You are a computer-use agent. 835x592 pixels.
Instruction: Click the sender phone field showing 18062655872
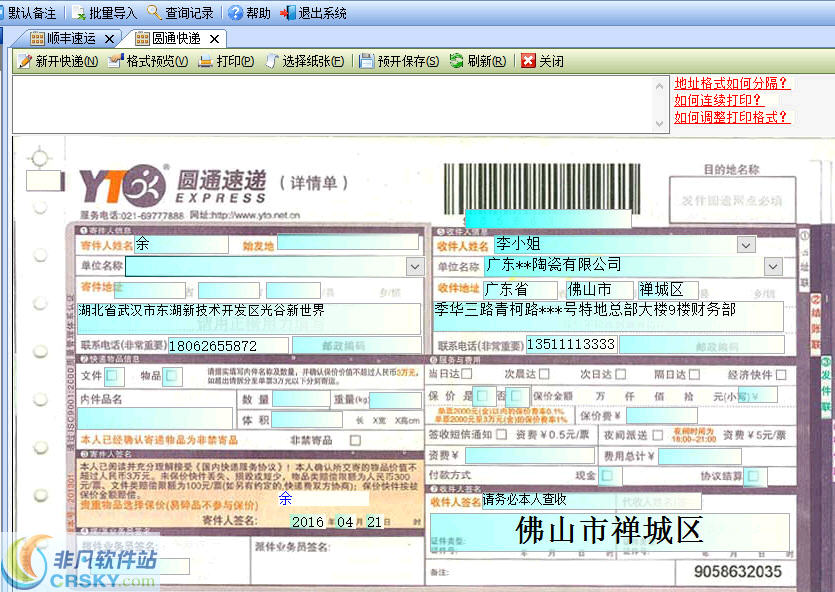click(x=230, y=347)
